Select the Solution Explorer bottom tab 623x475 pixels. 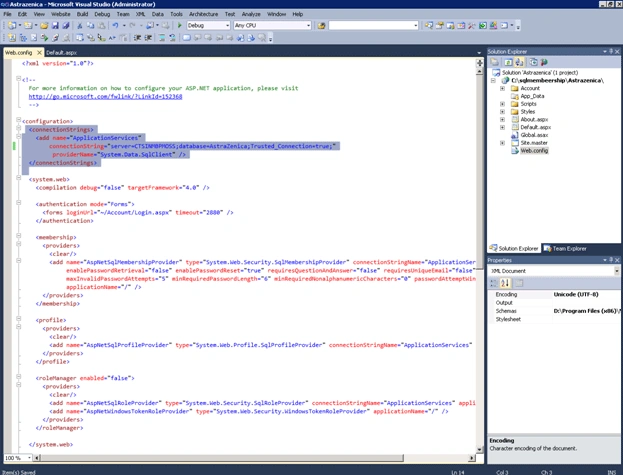(x=514, y=249)
